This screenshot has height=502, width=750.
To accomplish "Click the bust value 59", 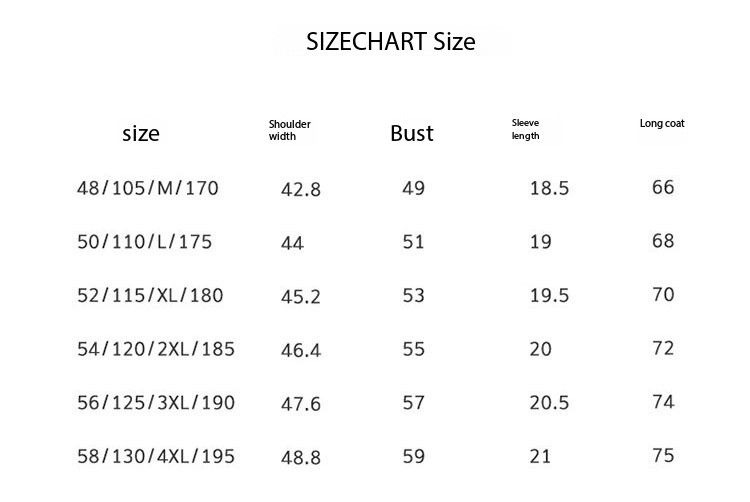I will click(x=413, y=457).
